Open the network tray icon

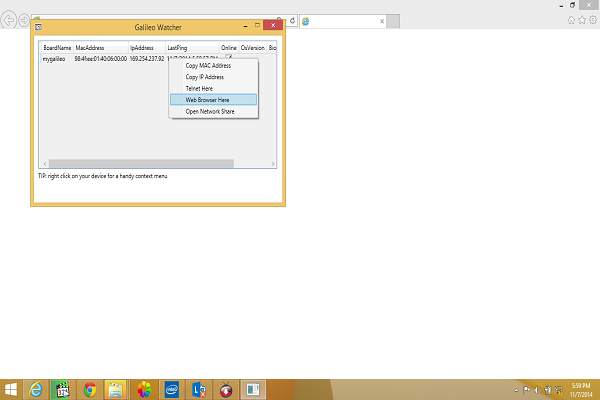pos(548,390)
